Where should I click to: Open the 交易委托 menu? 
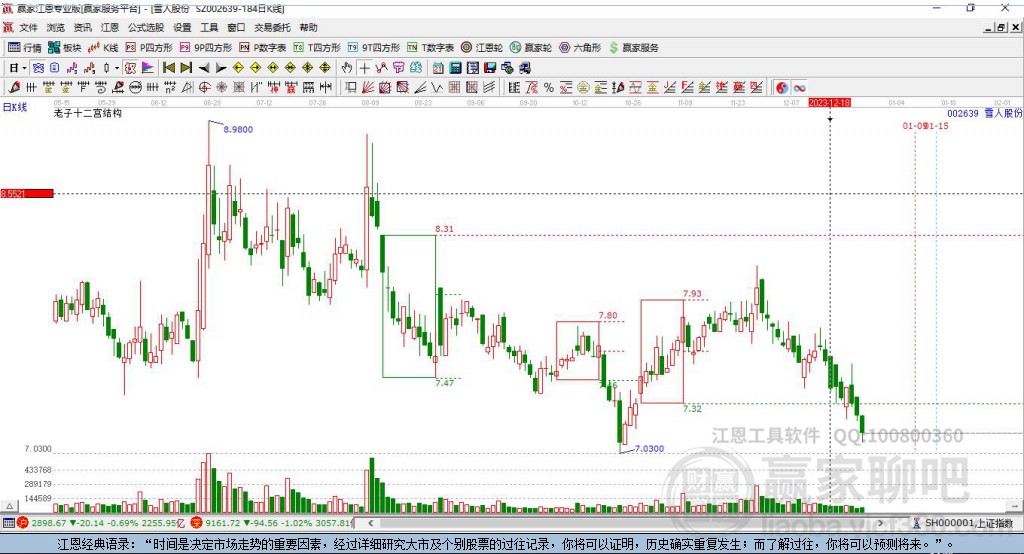(x=272, y=27)
